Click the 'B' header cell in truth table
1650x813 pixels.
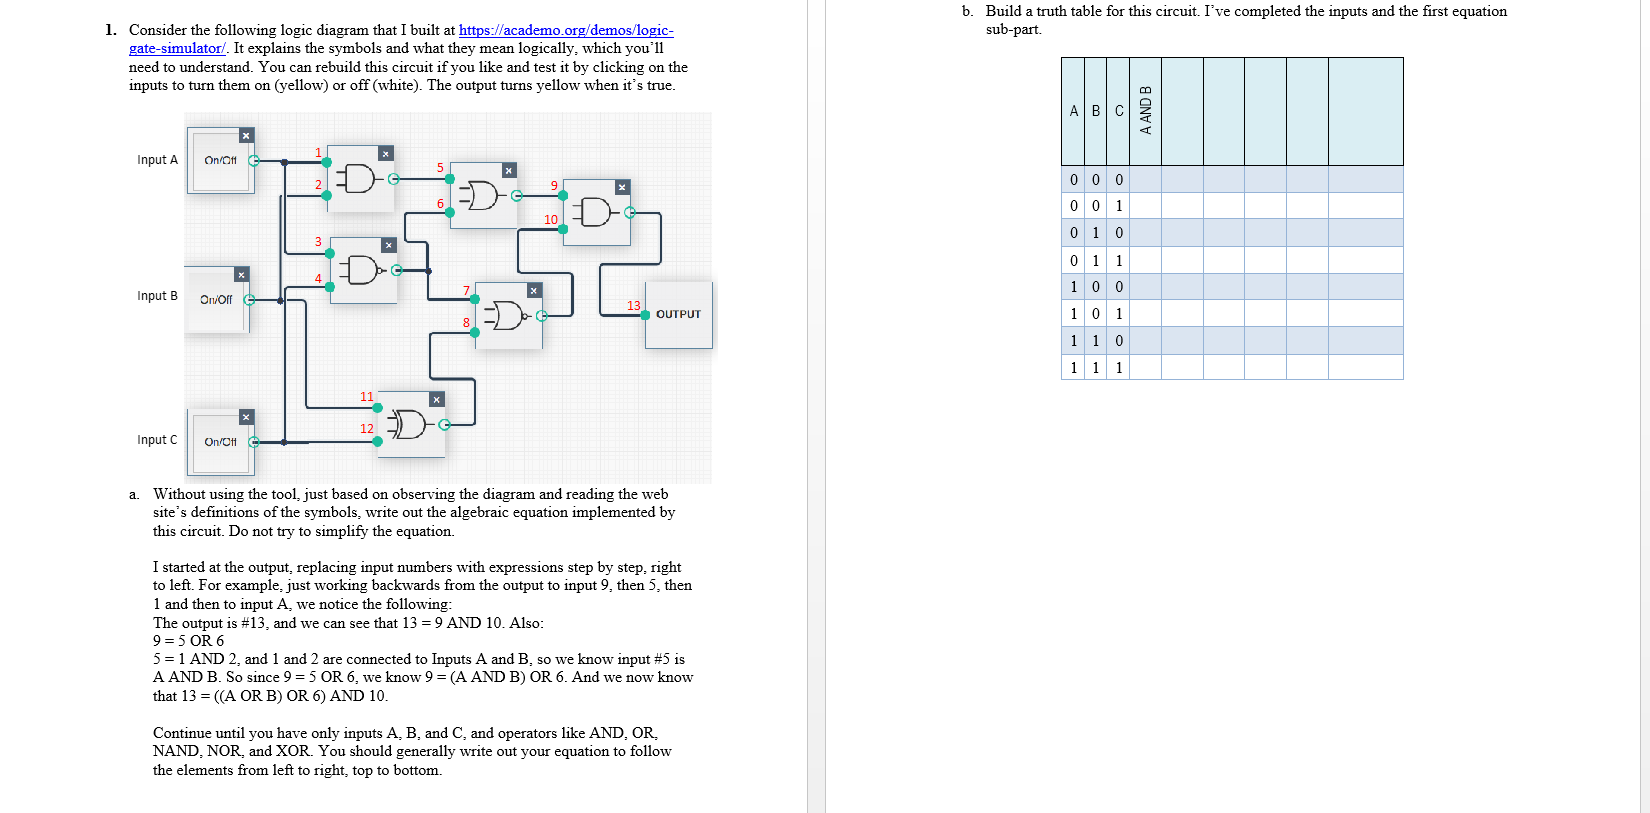tap(1096, 111)
